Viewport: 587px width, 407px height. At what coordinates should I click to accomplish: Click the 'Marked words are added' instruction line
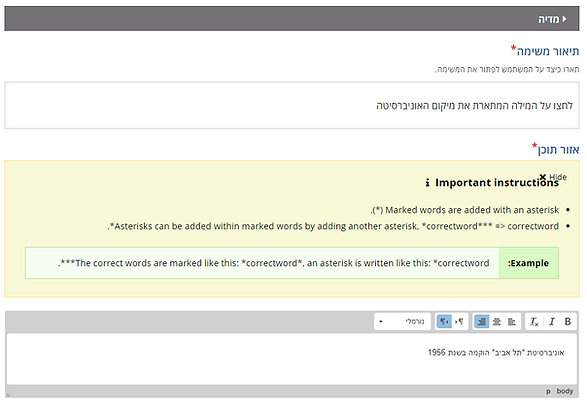point(464,210)
